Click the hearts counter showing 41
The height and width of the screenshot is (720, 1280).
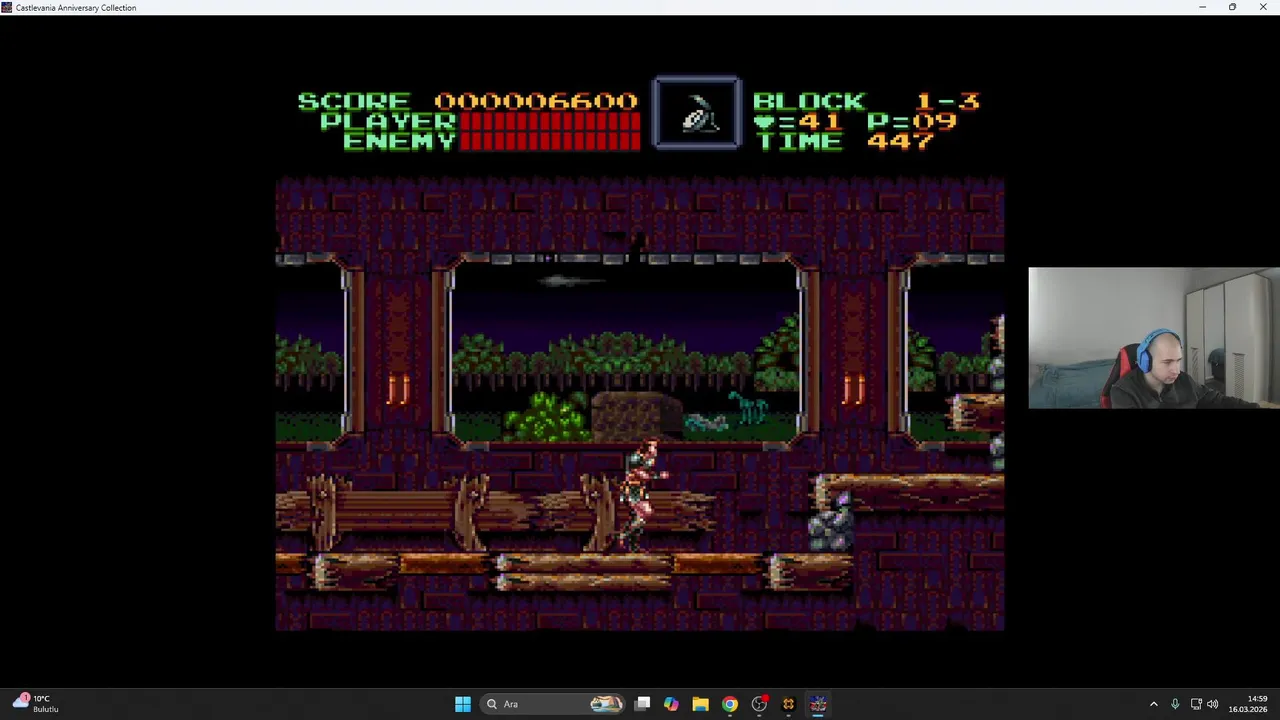coord(797,121)
